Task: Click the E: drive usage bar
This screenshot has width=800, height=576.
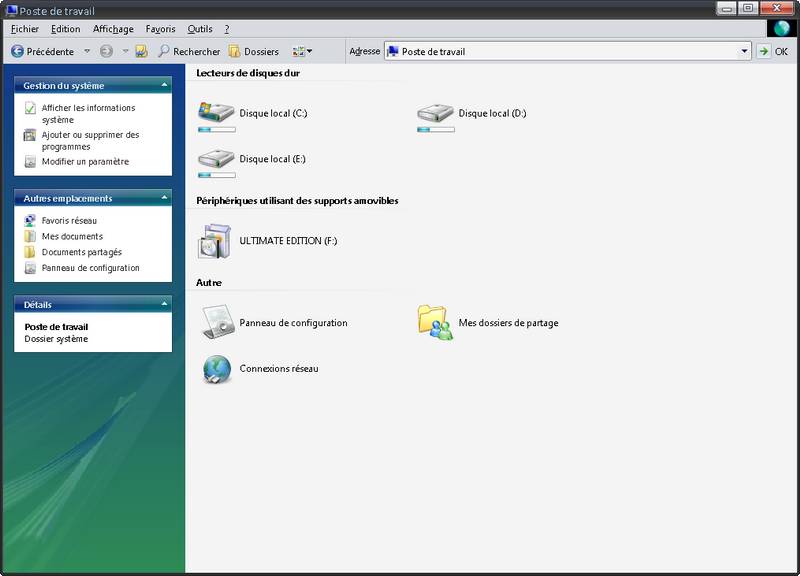Action: [x=217, y=175]
